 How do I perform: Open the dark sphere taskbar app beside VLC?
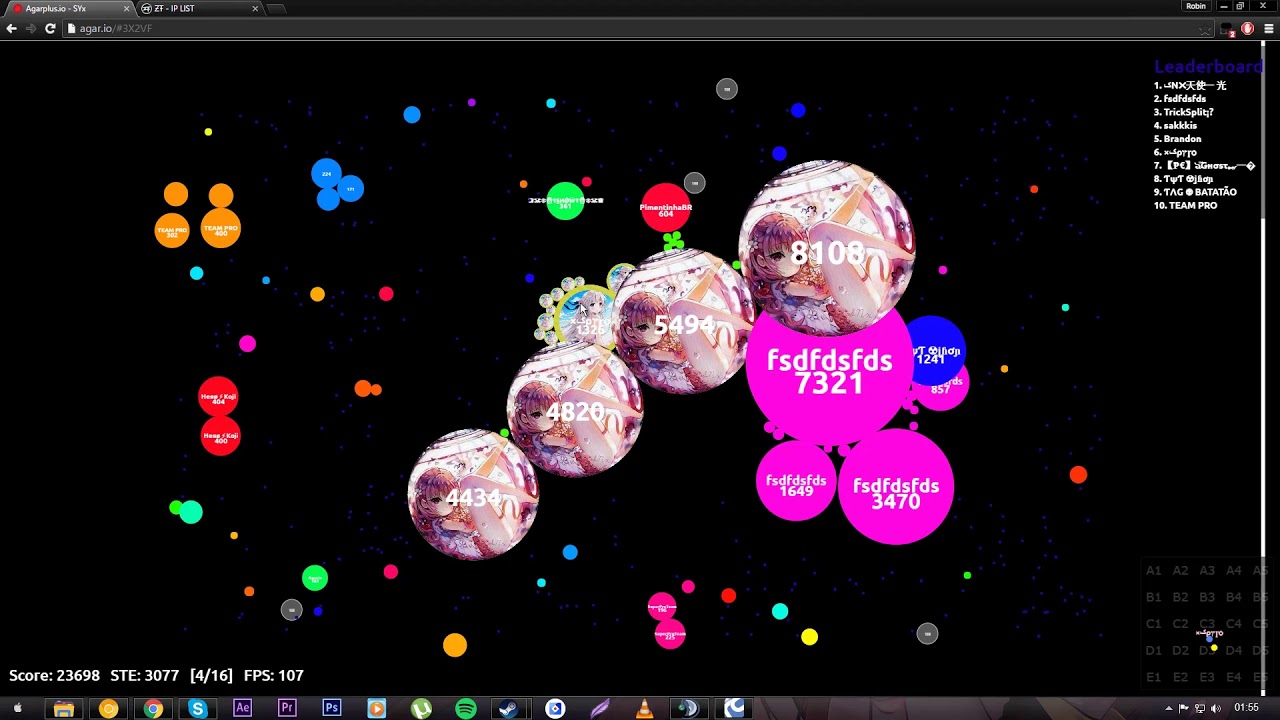689,708
